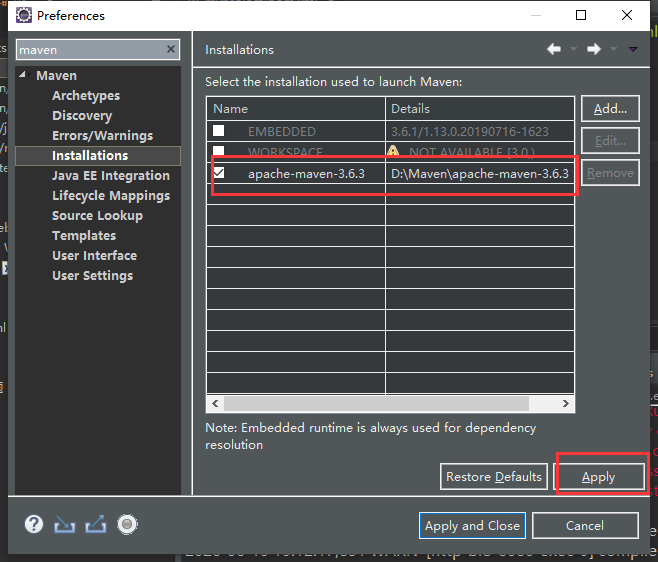Viewport: 658px width, 562px height.
Task: Click the Apply button
Action: click(598, 477)
